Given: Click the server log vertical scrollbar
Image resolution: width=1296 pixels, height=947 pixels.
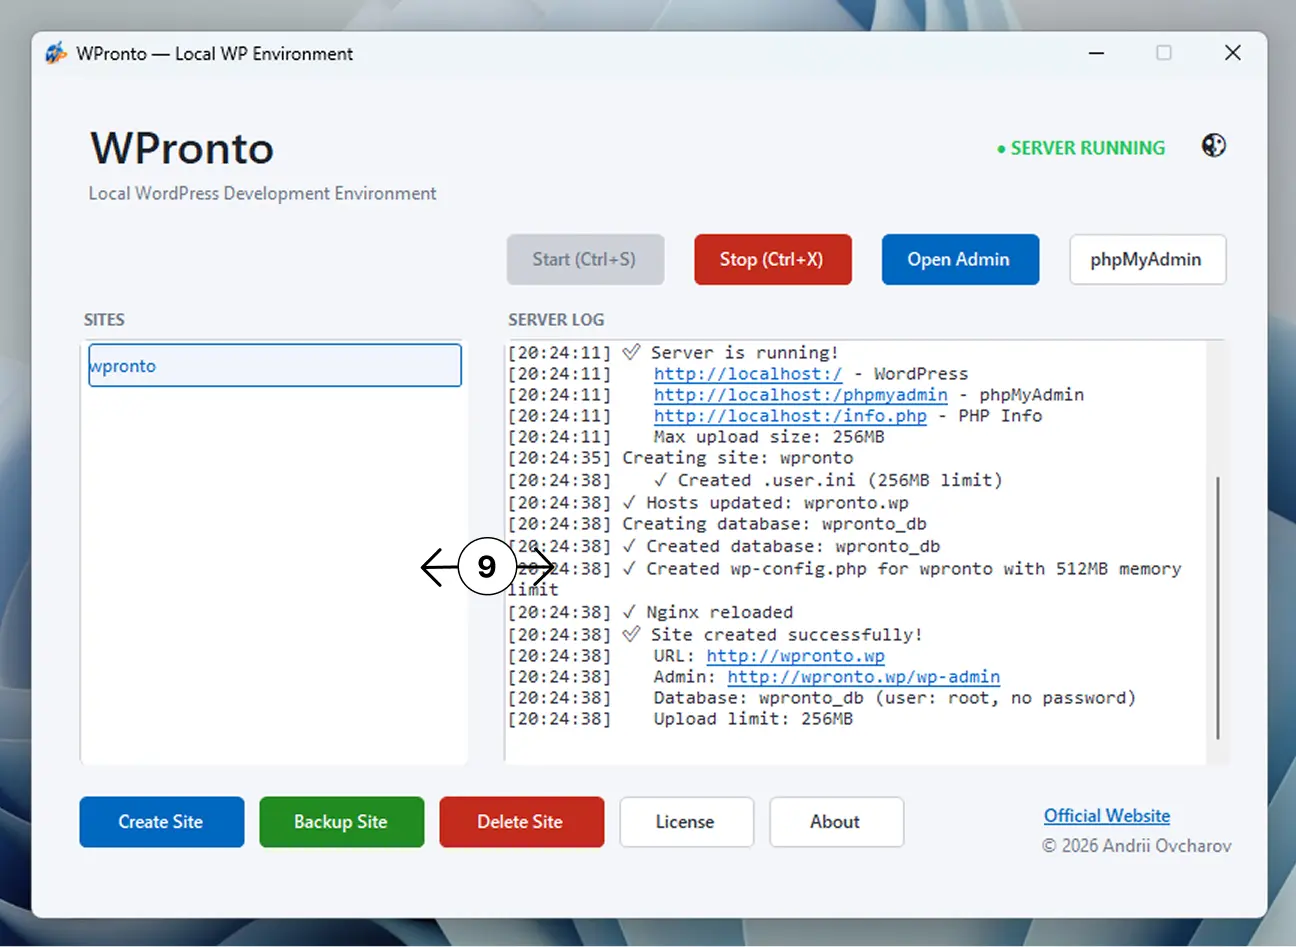Looking at the screenshot, I should pyautogui.click(x=1218, y=608).
